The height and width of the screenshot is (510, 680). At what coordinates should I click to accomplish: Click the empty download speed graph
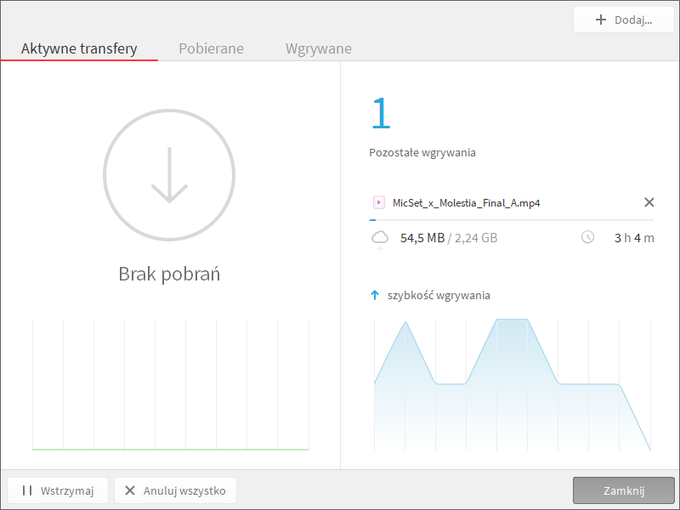pyautogui.click(x=170, y=384)
